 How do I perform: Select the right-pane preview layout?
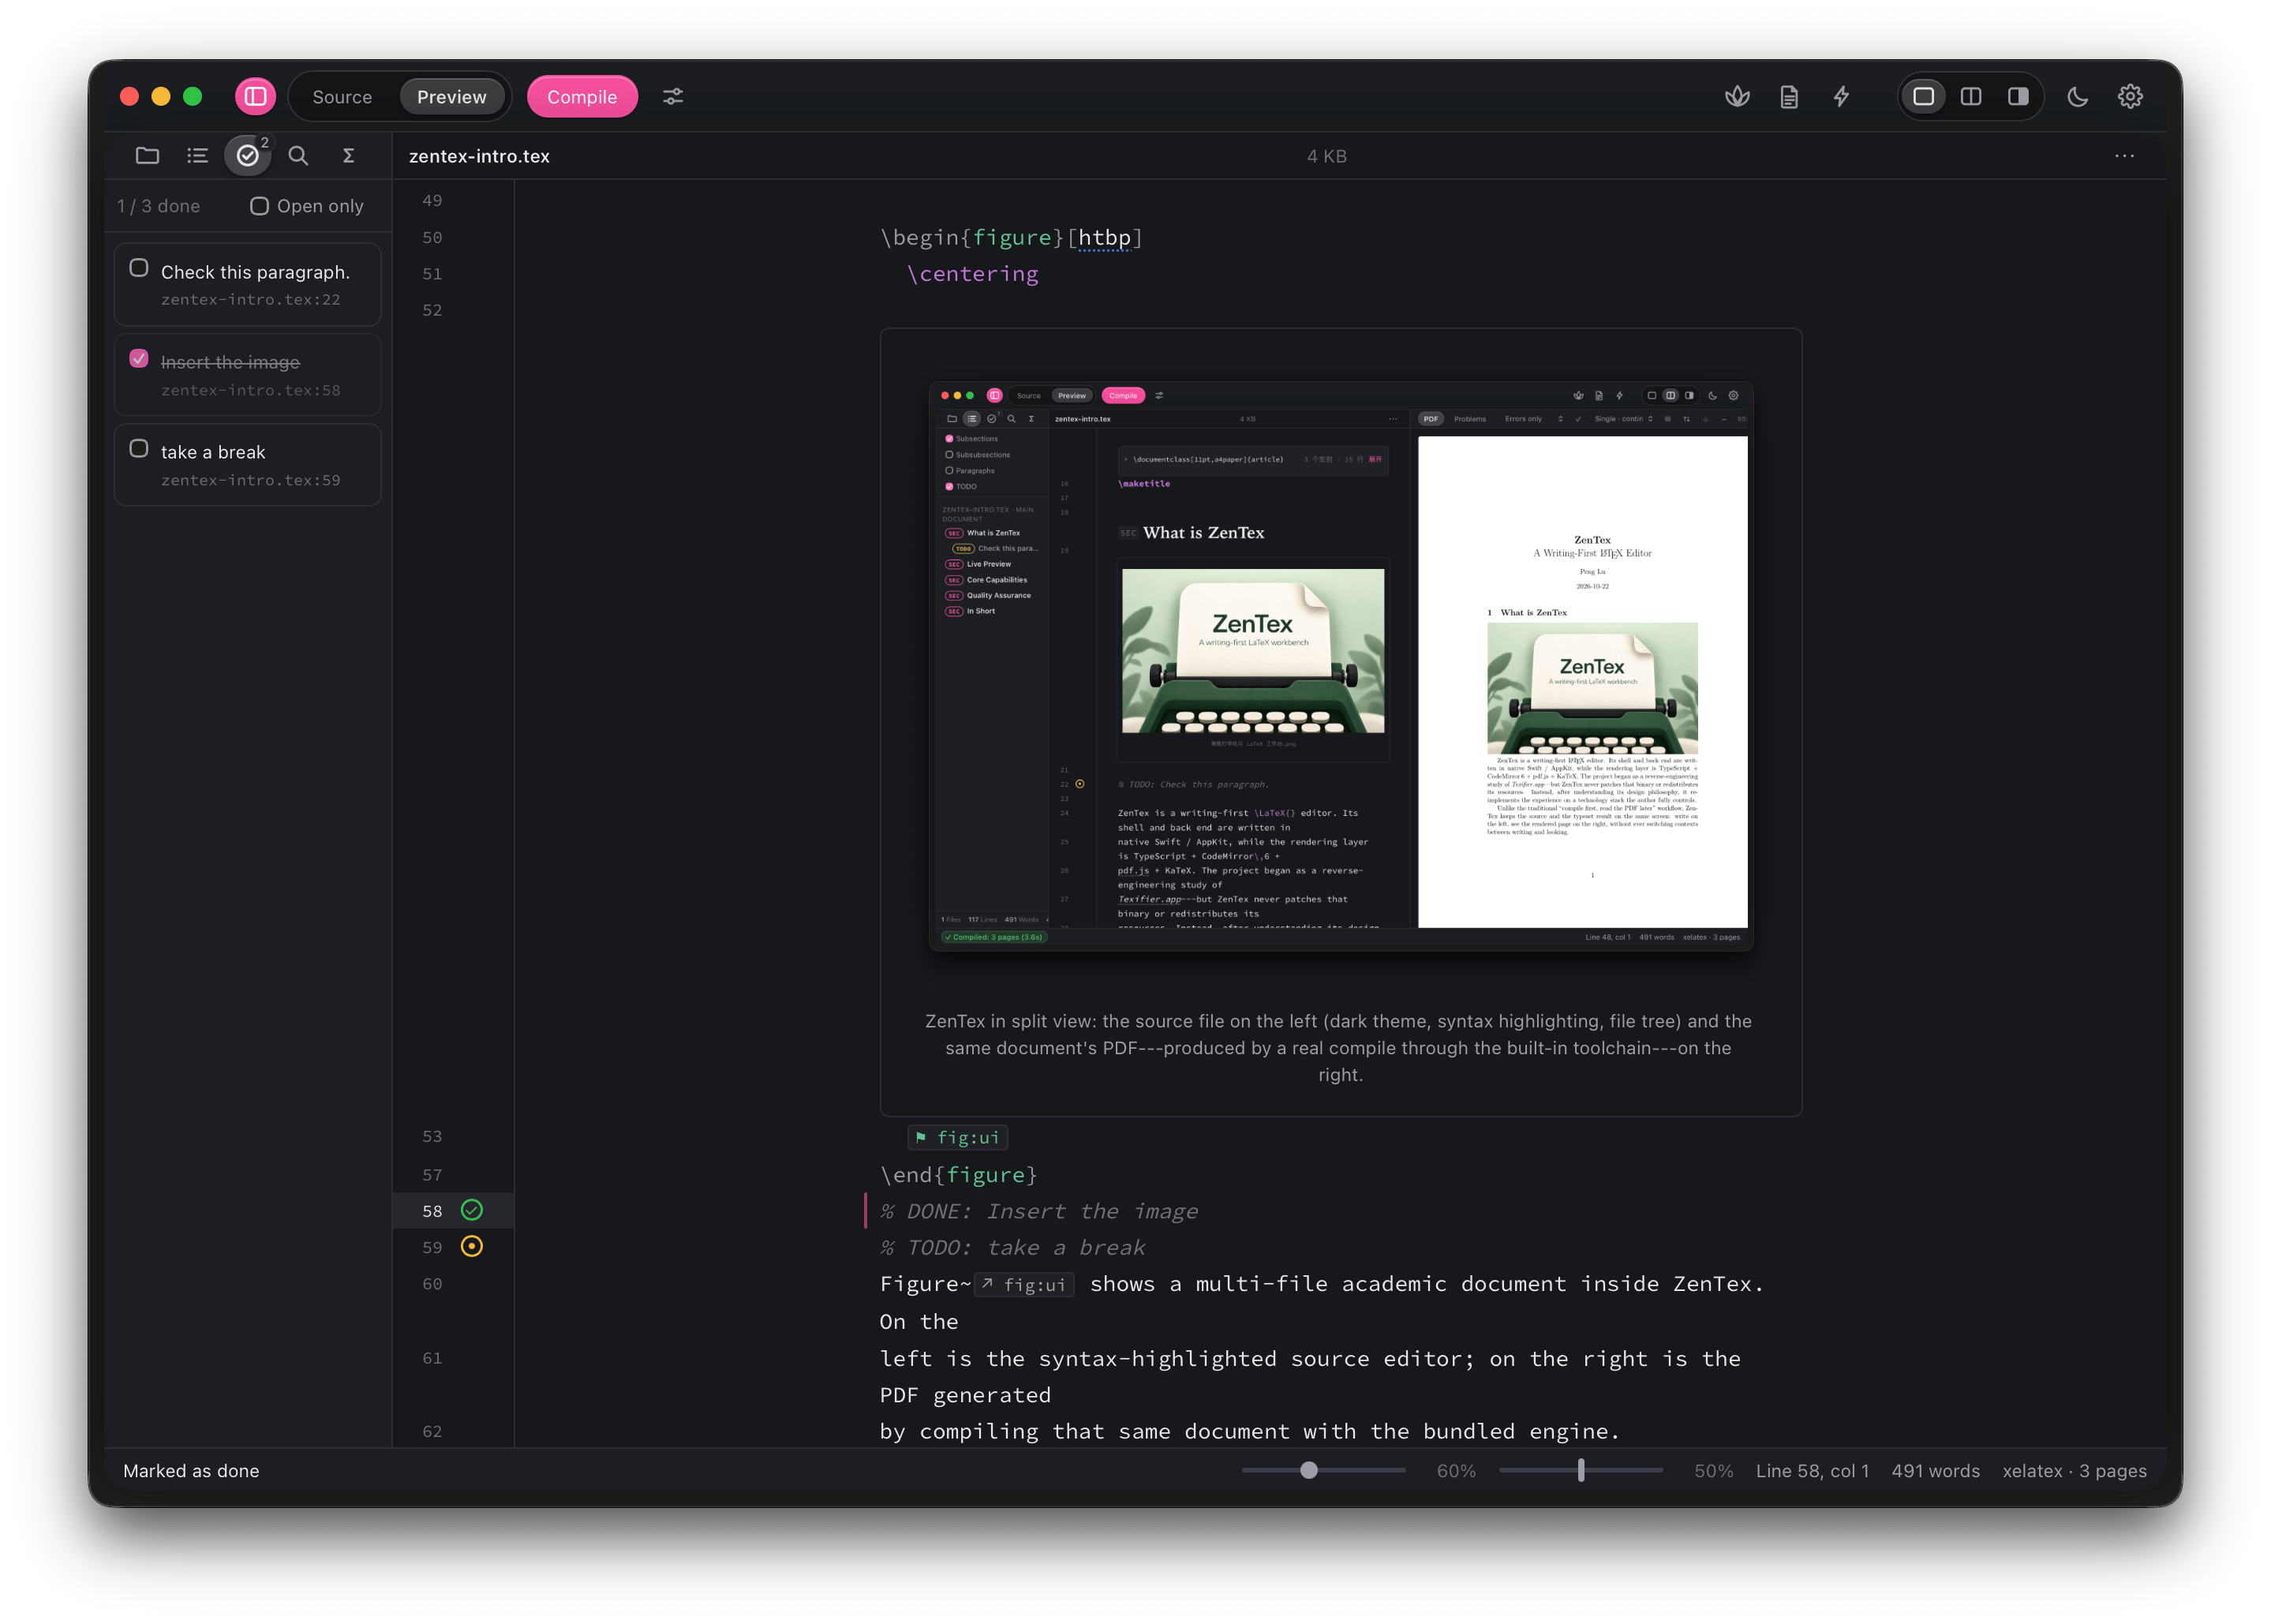(2018, 96)
